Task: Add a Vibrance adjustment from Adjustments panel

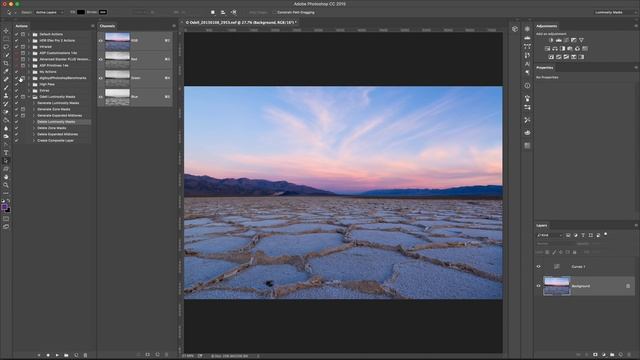Action: coord(581,40)
